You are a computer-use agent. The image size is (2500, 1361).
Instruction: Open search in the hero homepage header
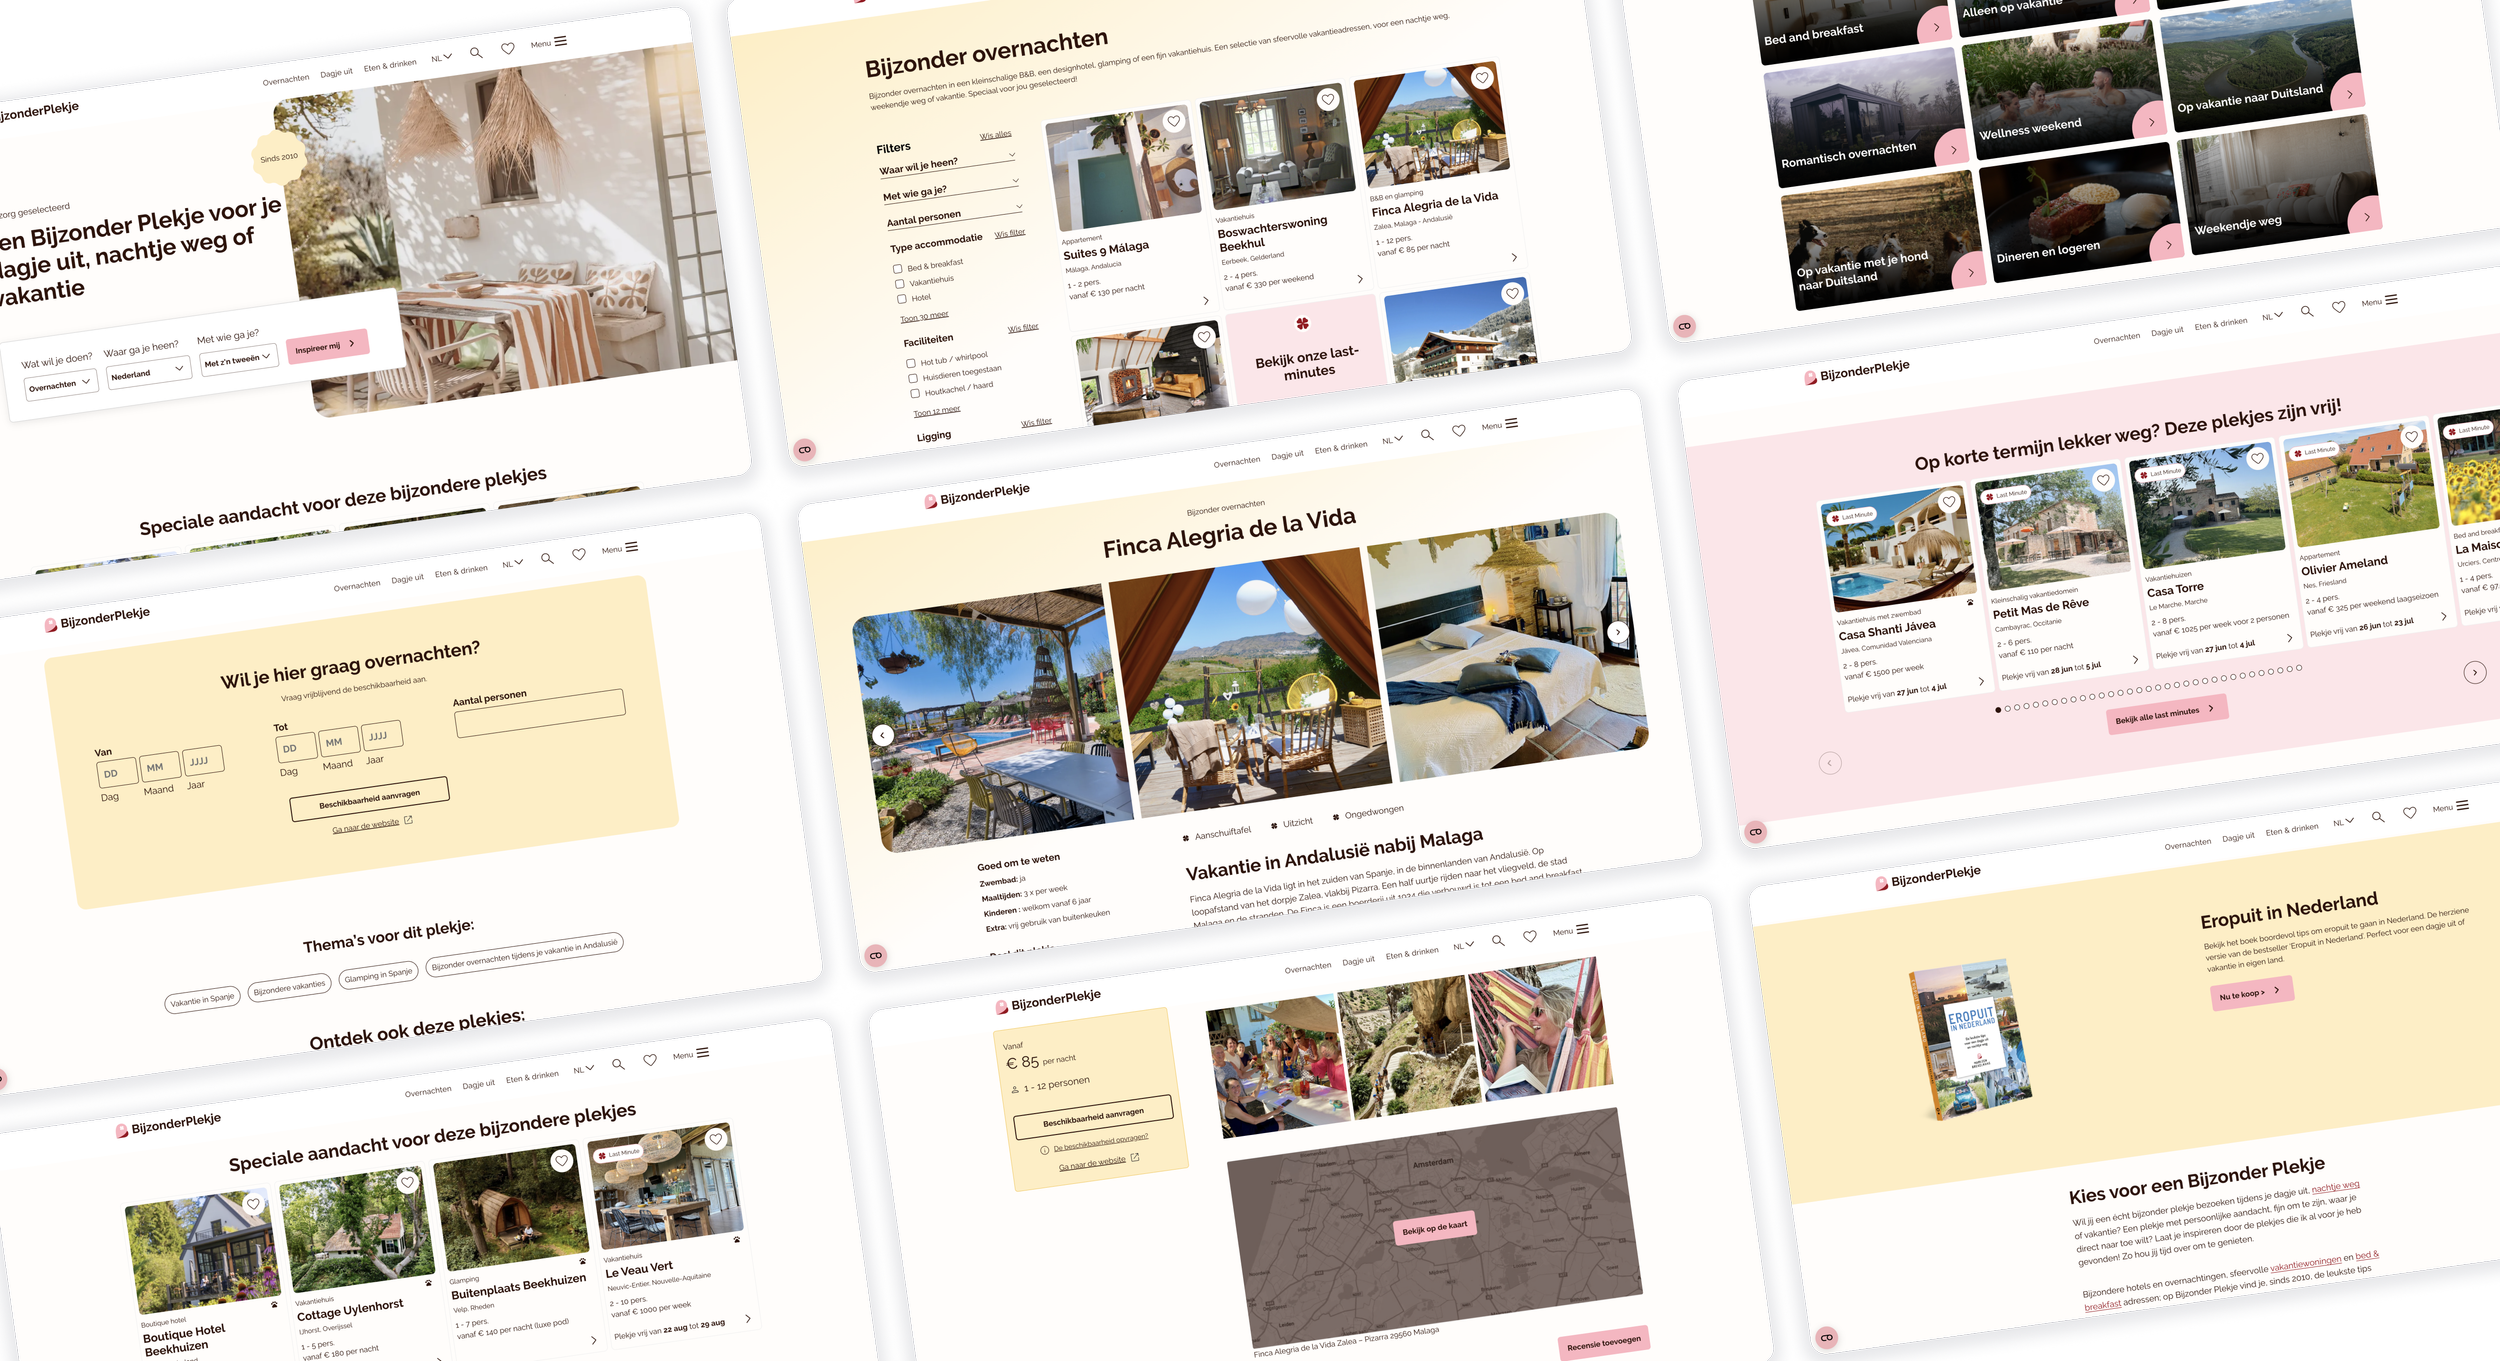point(476,53)
